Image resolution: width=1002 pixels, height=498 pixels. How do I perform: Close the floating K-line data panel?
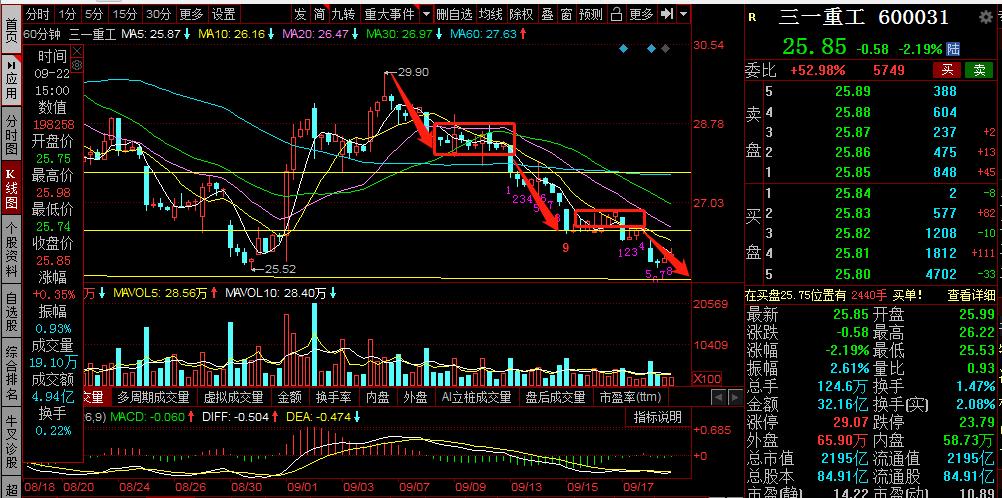coord(77,51)
